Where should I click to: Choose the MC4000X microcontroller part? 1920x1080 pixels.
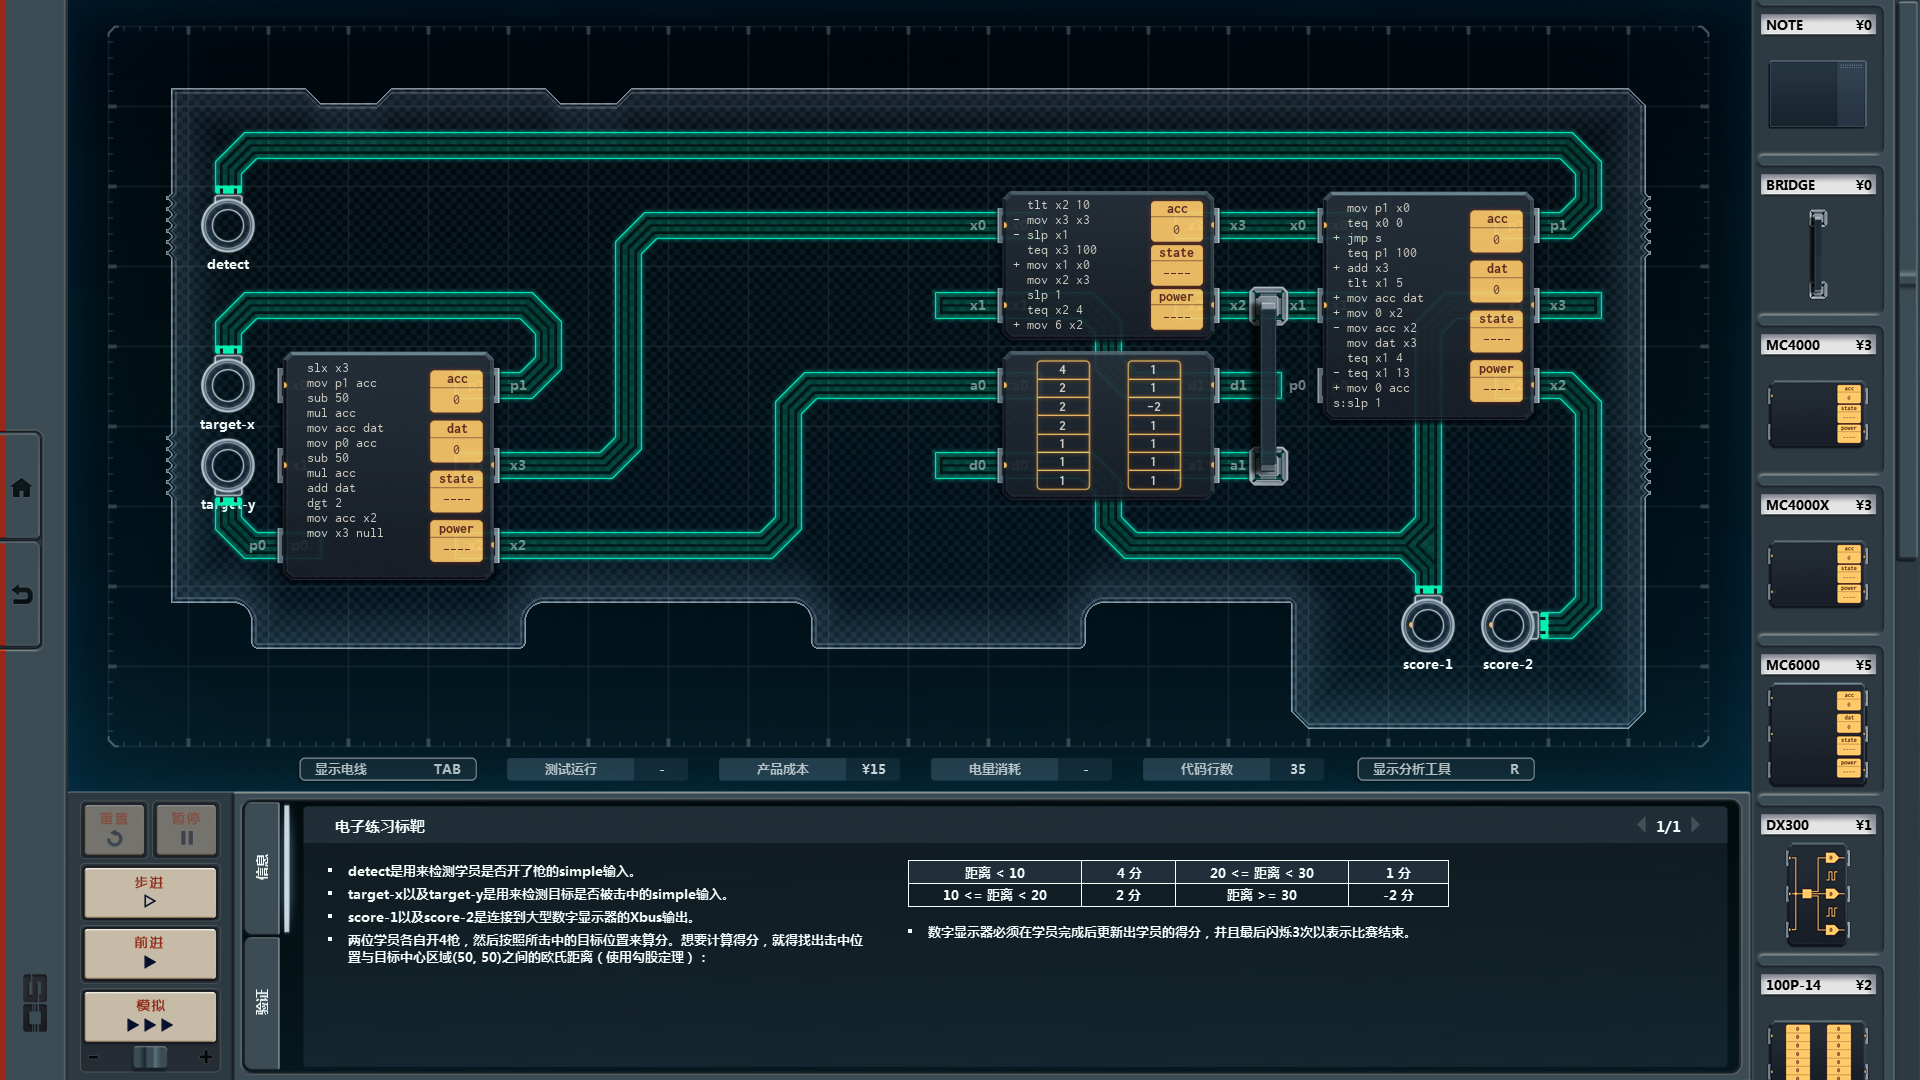pyautogui.click(x=1817, y=574)
